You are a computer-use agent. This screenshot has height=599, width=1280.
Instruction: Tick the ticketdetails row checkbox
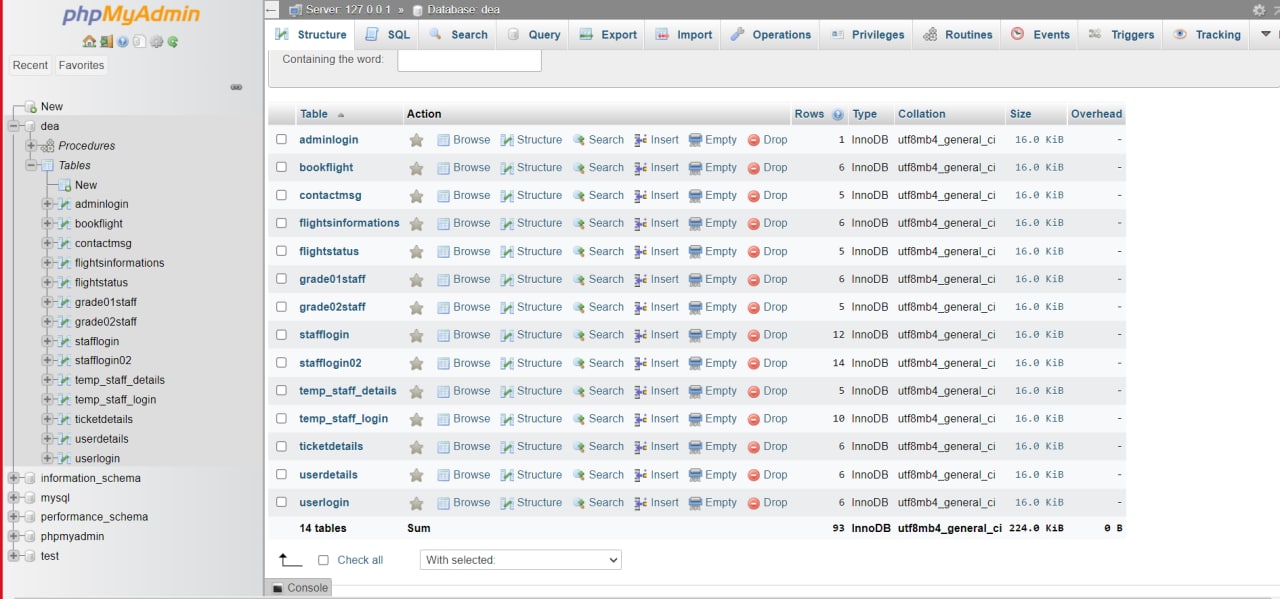coord(282,447)
